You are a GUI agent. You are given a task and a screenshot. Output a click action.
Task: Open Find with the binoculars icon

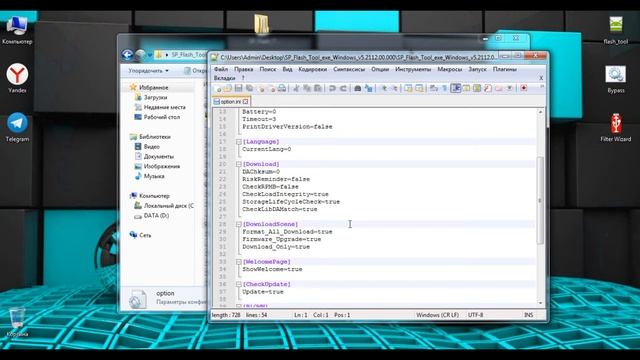[x=358, y=88]
